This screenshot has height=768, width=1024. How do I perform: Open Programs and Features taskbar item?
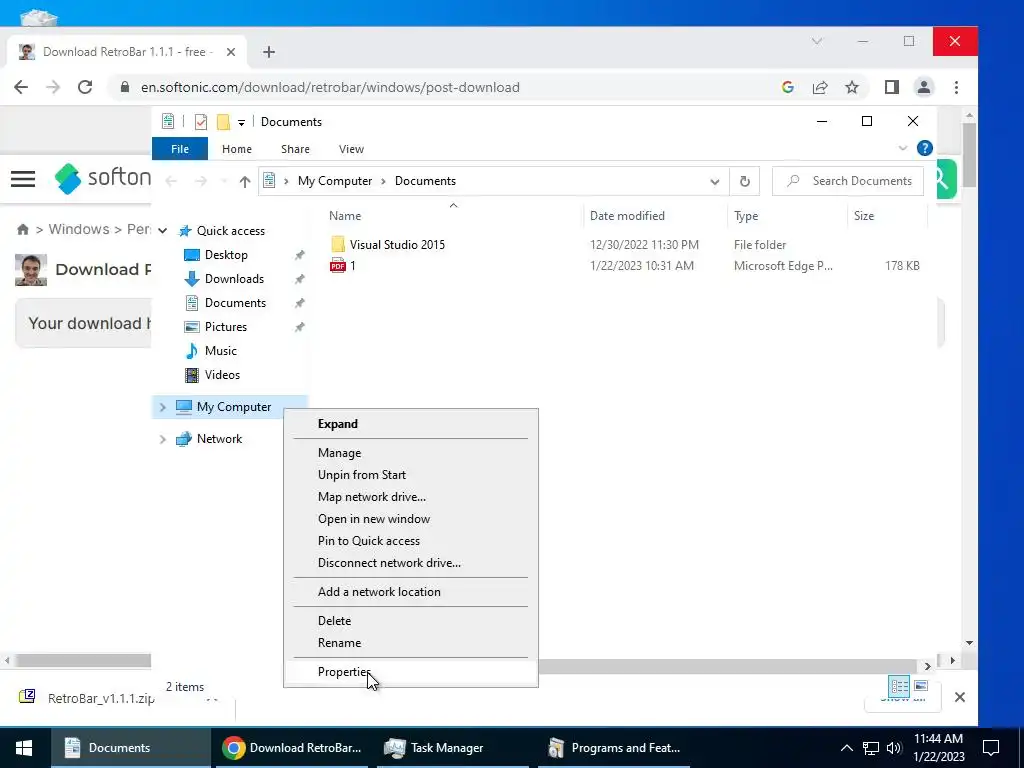[x=614, y=748]
